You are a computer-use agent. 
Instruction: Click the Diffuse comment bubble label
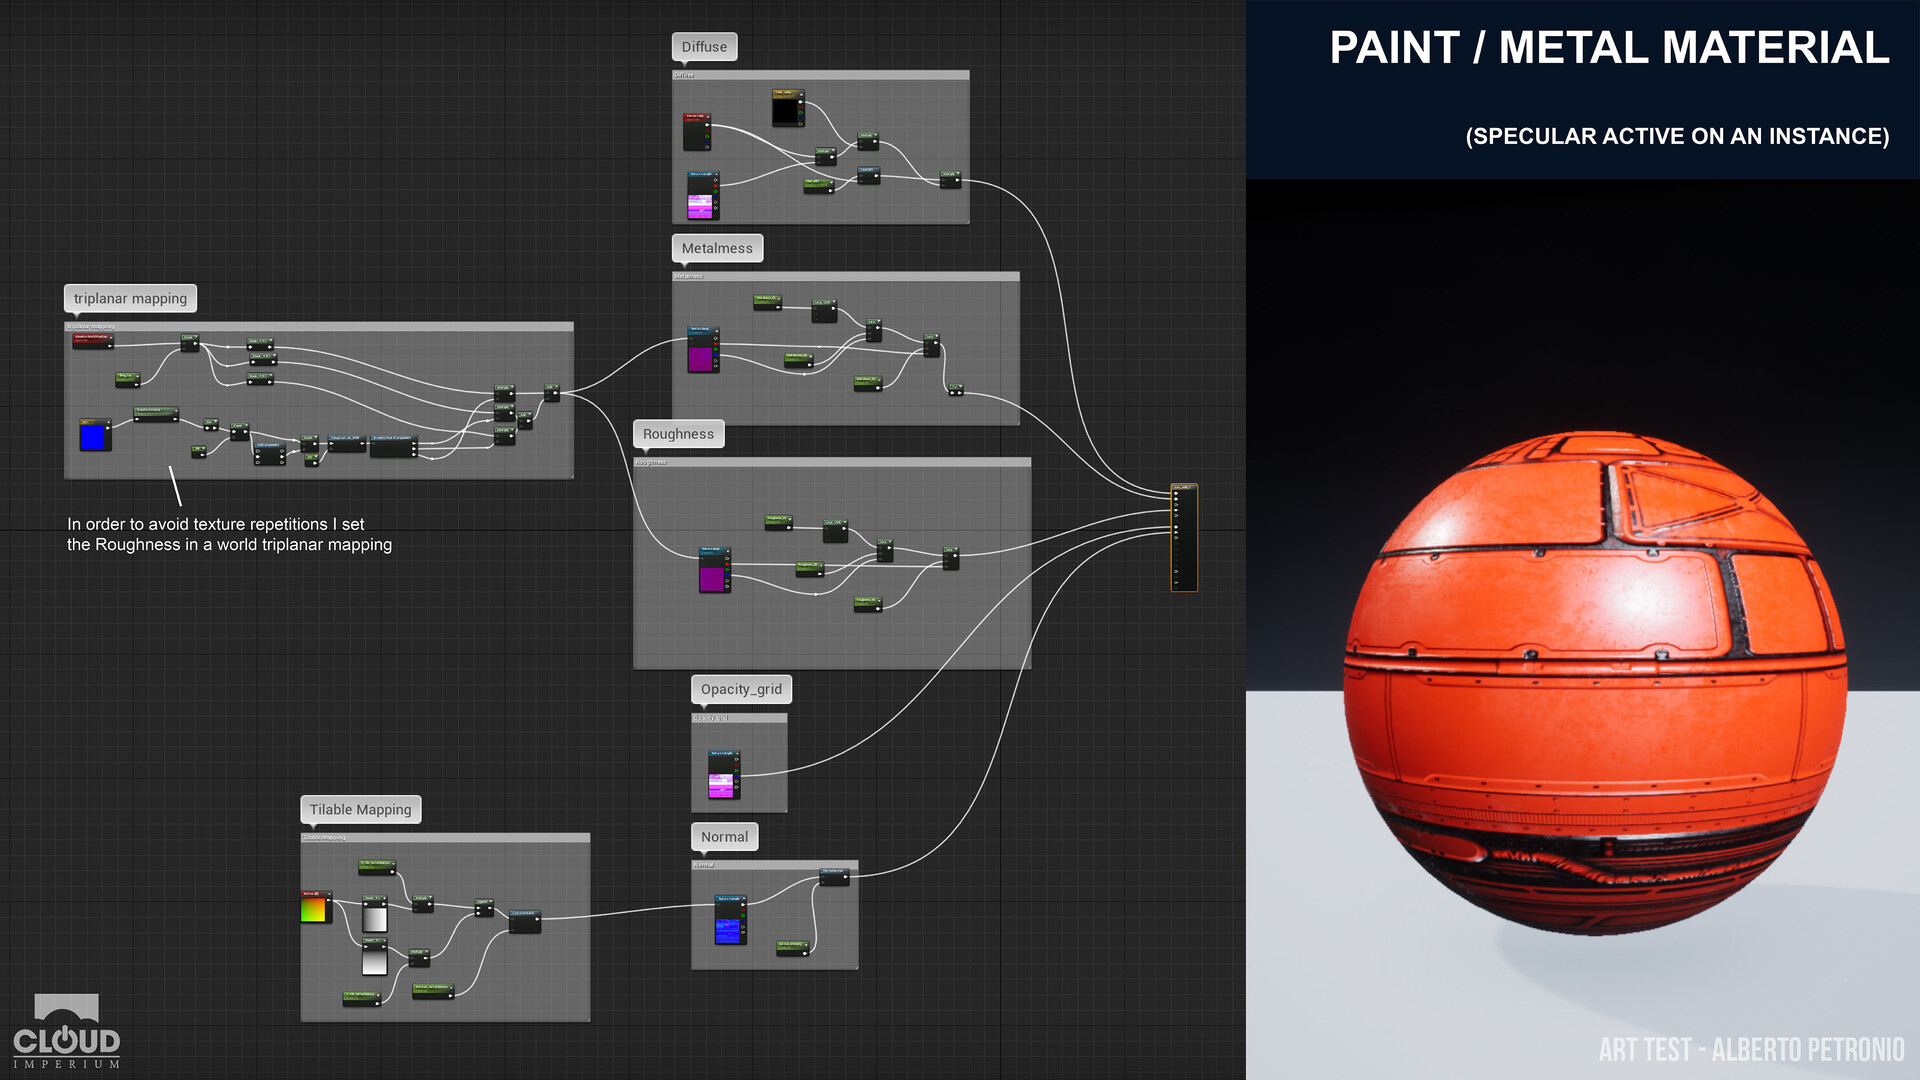[x=704, y=47]
